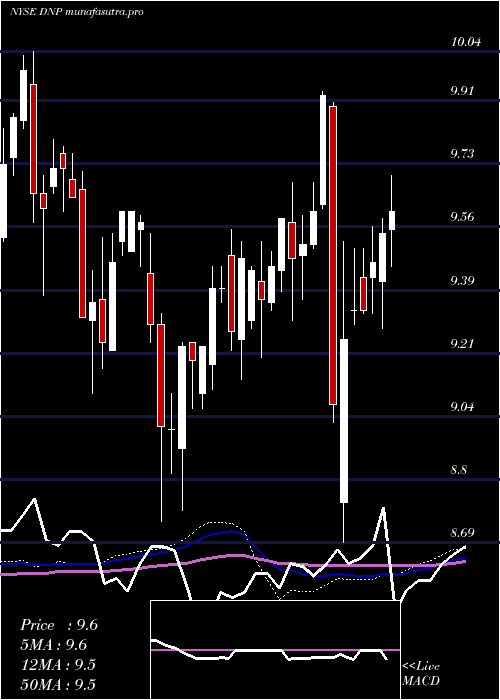Click the <<Live MACD label
Viewport: 500px width, 700px height.
(x=421, y=673)
